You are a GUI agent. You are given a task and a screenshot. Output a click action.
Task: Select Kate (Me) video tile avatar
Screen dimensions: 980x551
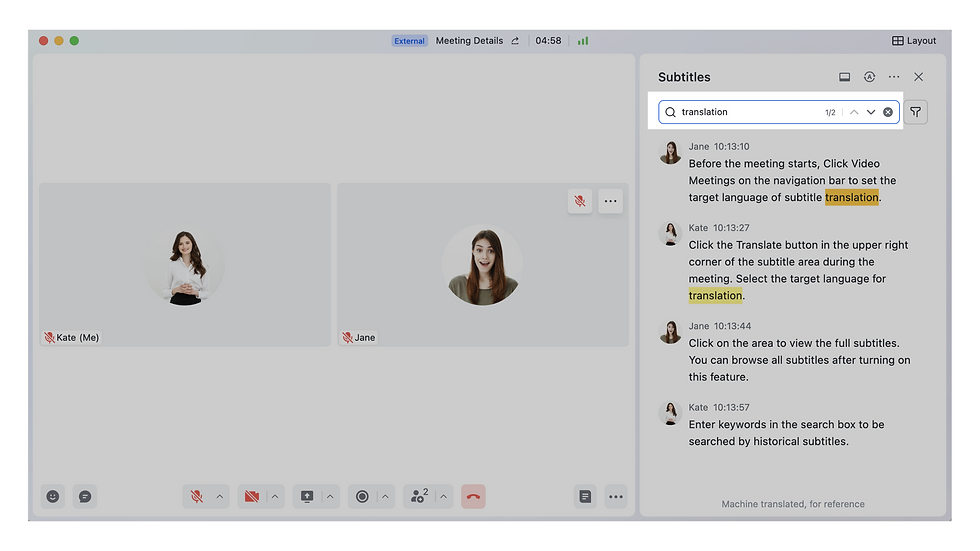[x=185, y=265]
